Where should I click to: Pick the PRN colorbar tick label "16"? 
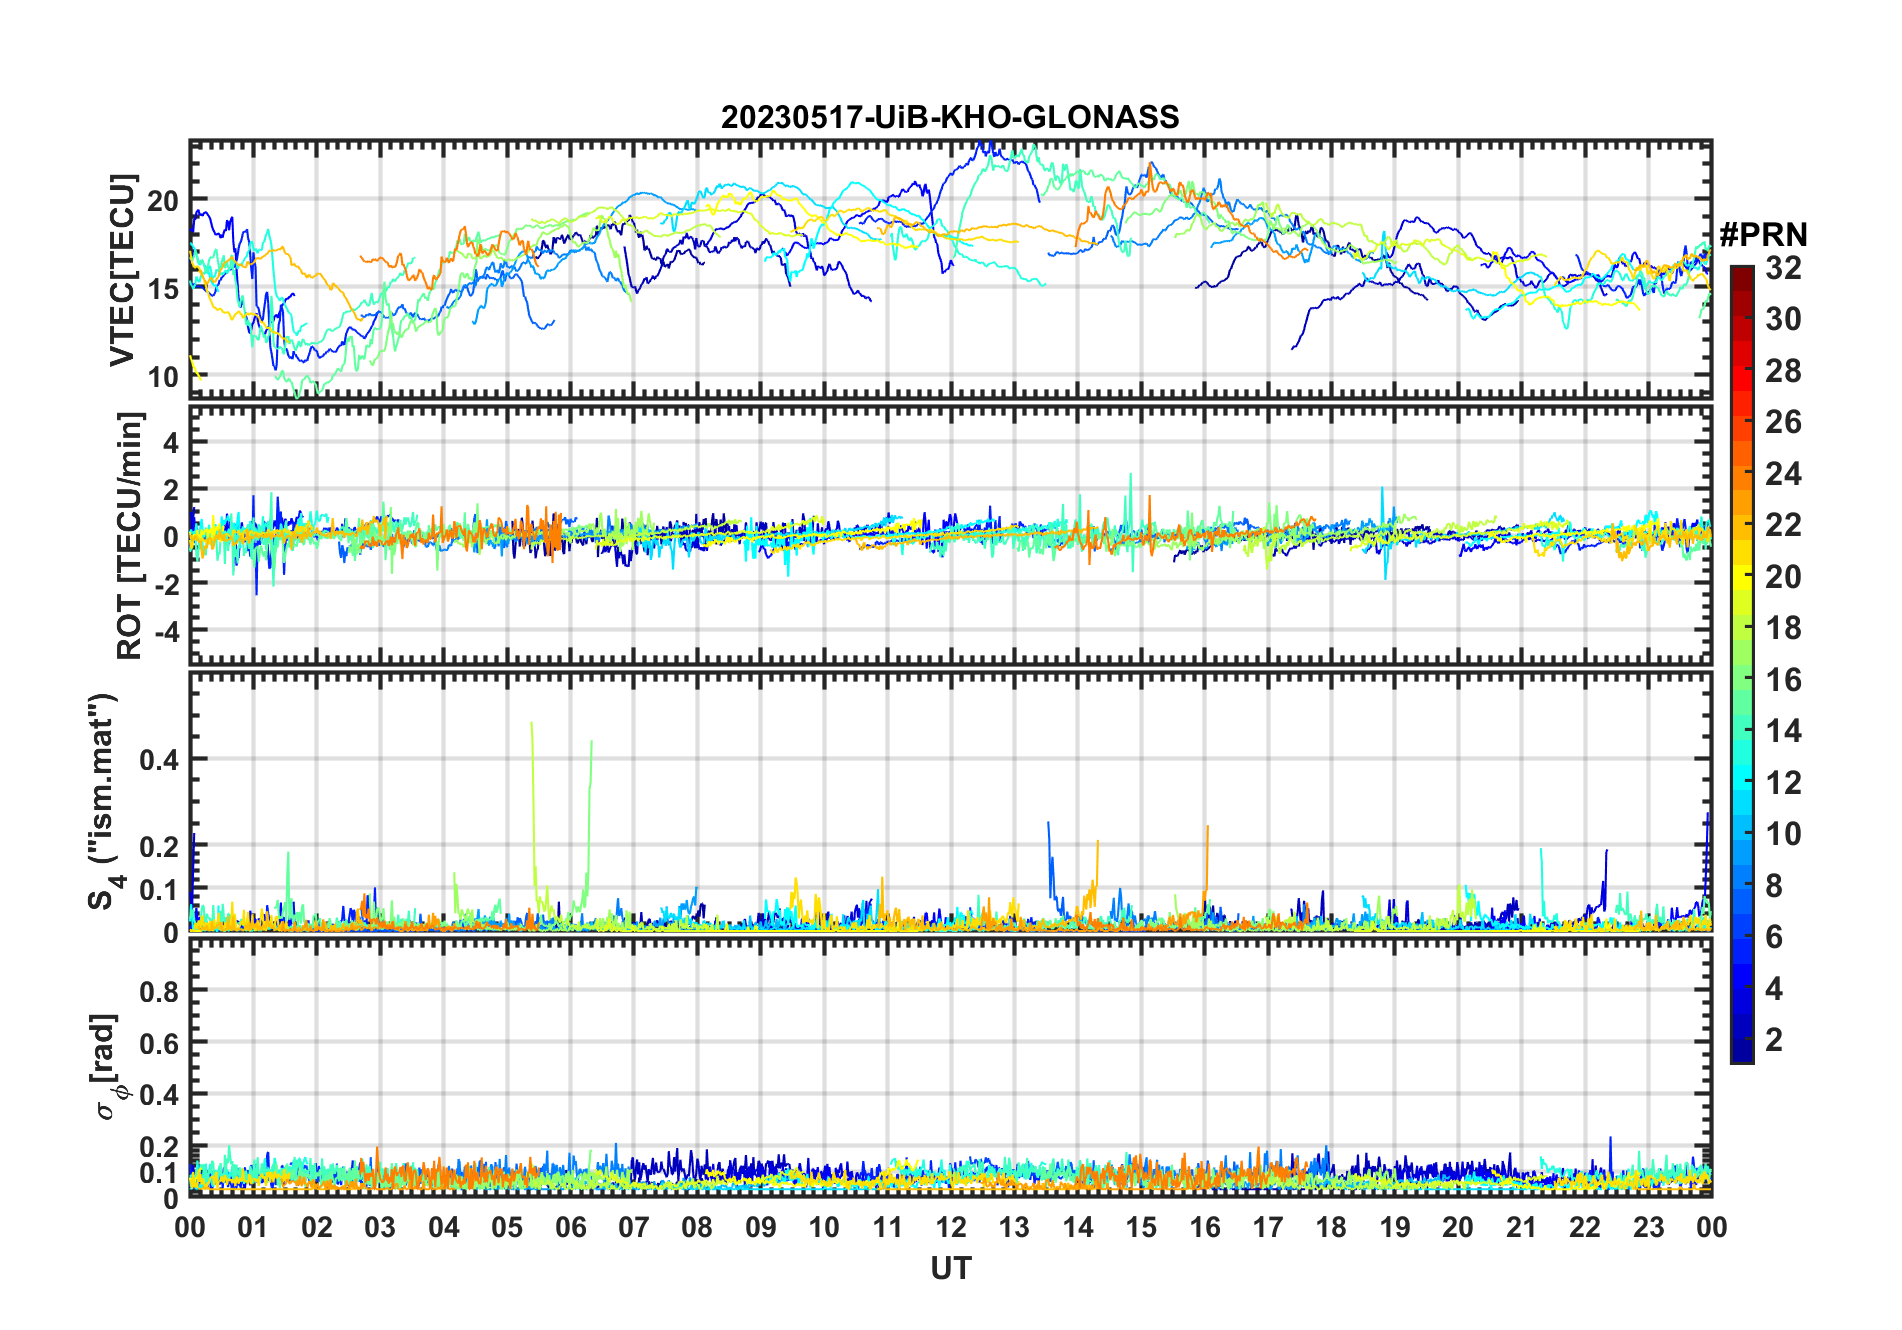pyautogui.click(x=1783, y=680)
